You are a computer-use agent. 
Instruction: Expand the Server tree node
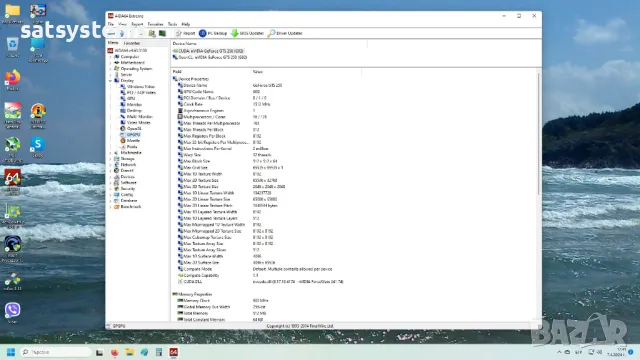point(110,75)
